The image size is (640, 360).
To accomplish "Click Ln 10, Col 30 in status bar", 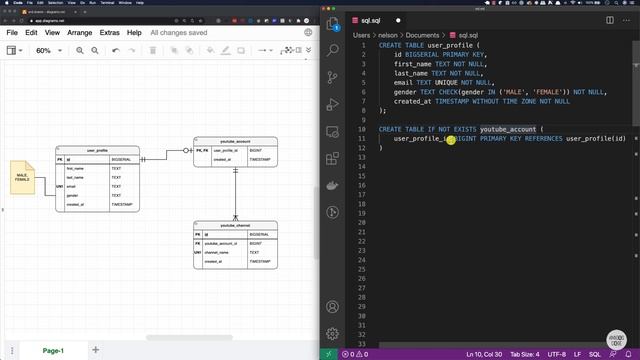I will click(x=484, y=354).
